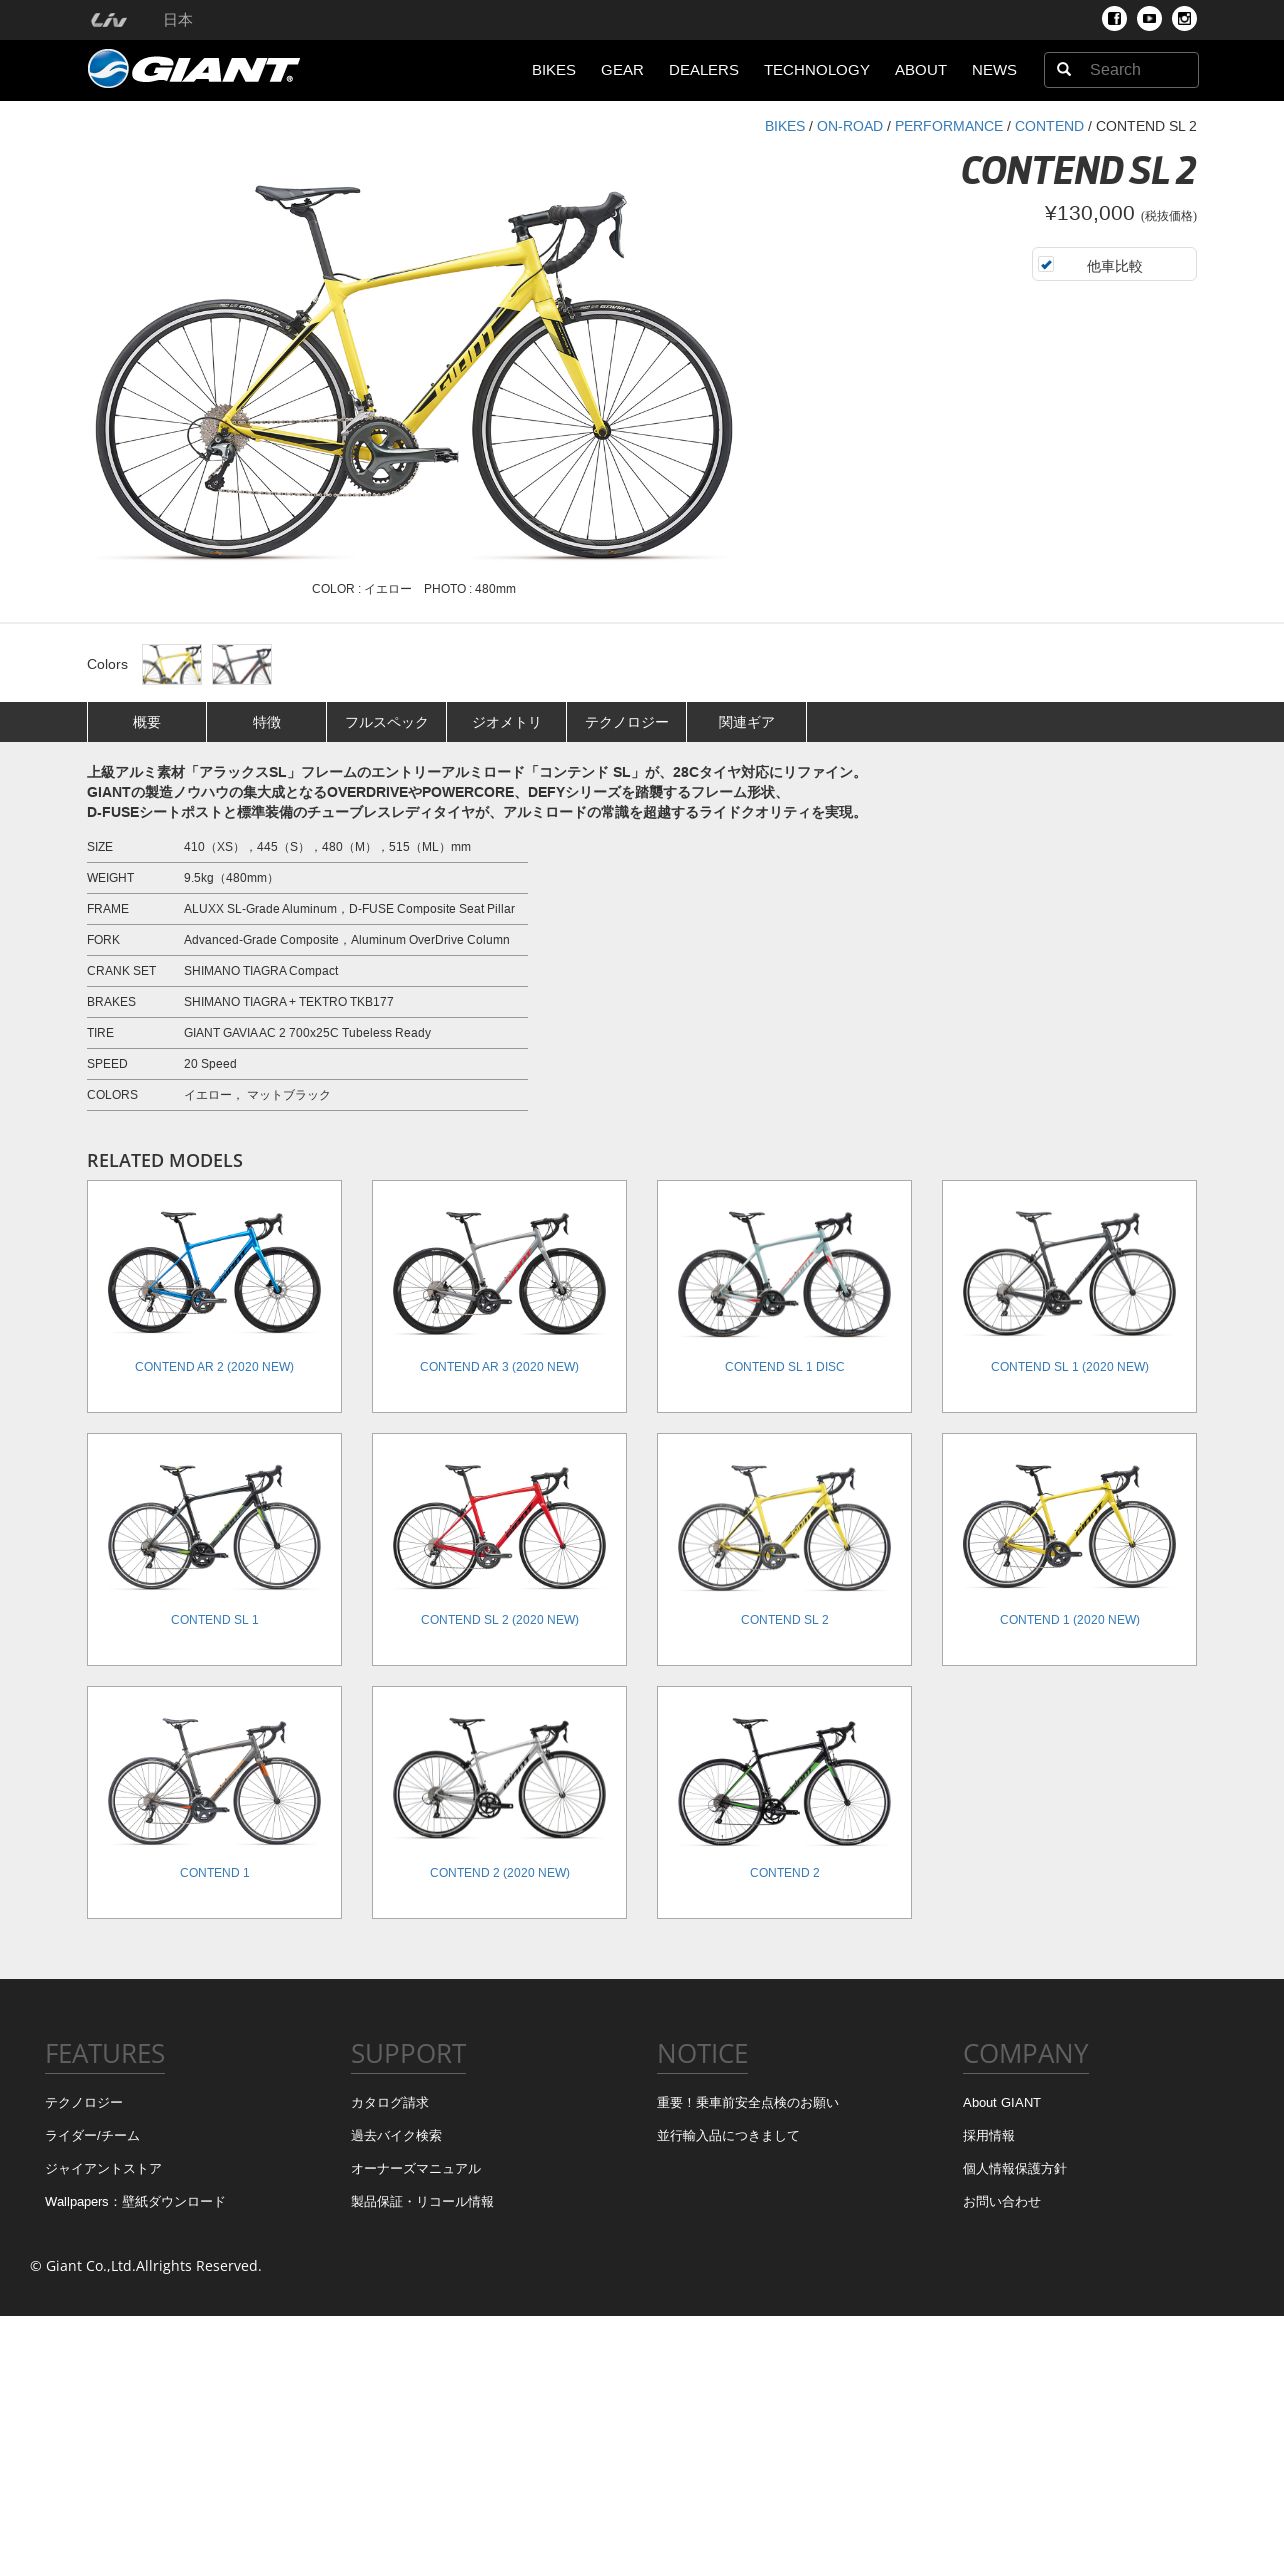Image resolution: width=1284 pixels, height=2568 pixels.
Task: Open footer テクノロジー link
Action: tap(84, 2102)
